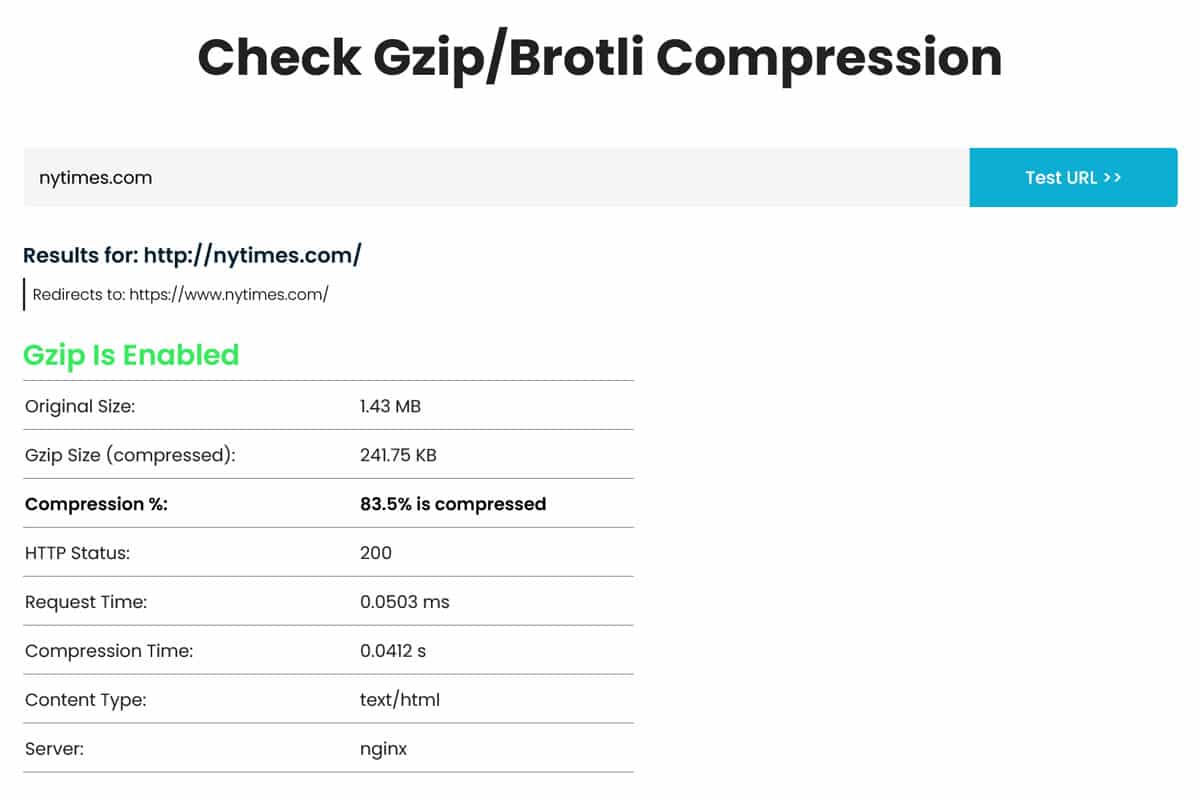Click the URL input field containing nytimes.com

point(495,178)
